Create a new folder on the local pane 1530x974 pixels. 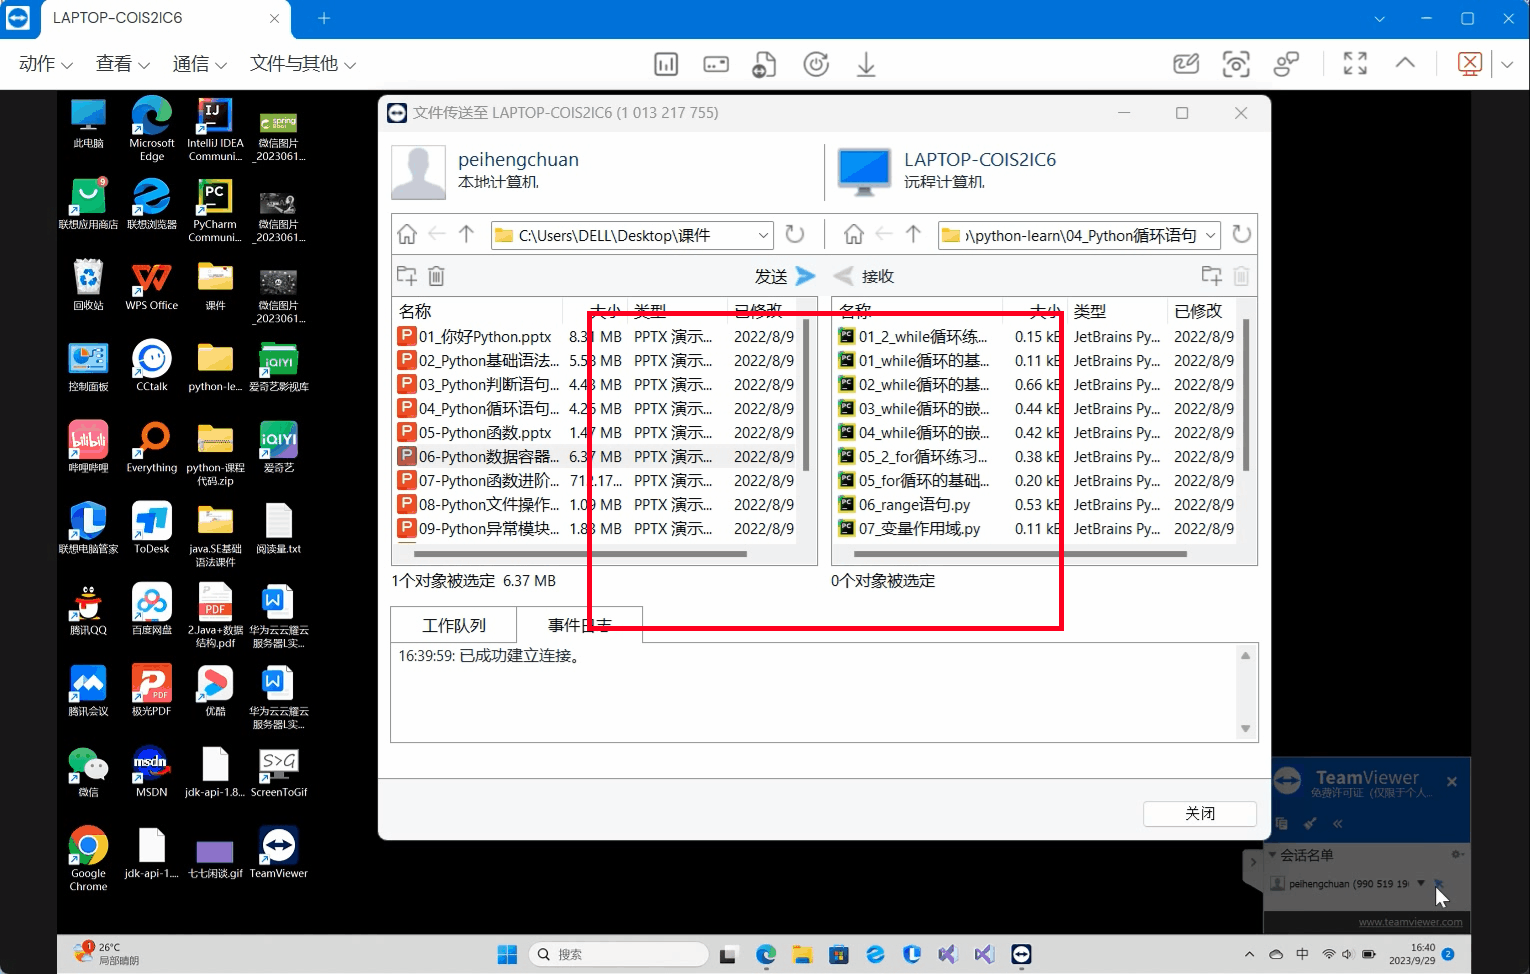pyautogui.click(x=406, y=275)
